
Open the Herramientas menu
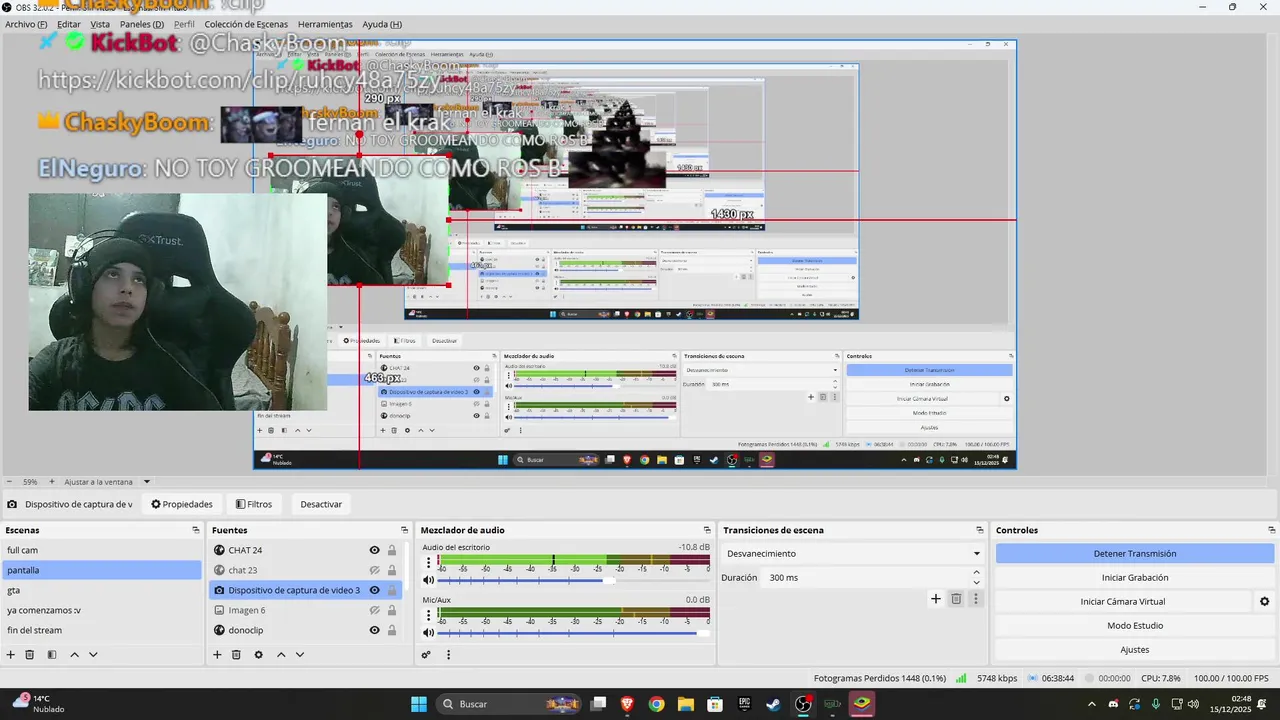click(x=325, y=24)
